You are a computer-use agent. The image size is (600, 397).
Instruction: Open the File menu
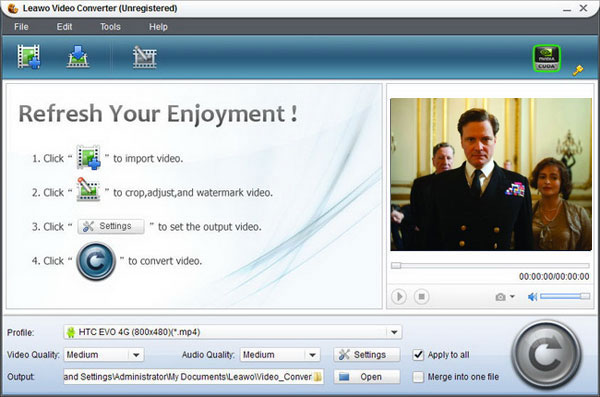click(x=21, y=27)
